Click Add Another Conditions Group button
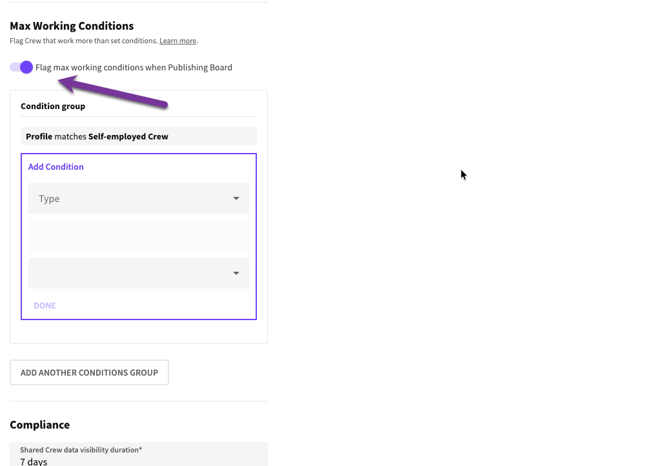The height and width of the screenshot is (466, 670). (89, 372)
